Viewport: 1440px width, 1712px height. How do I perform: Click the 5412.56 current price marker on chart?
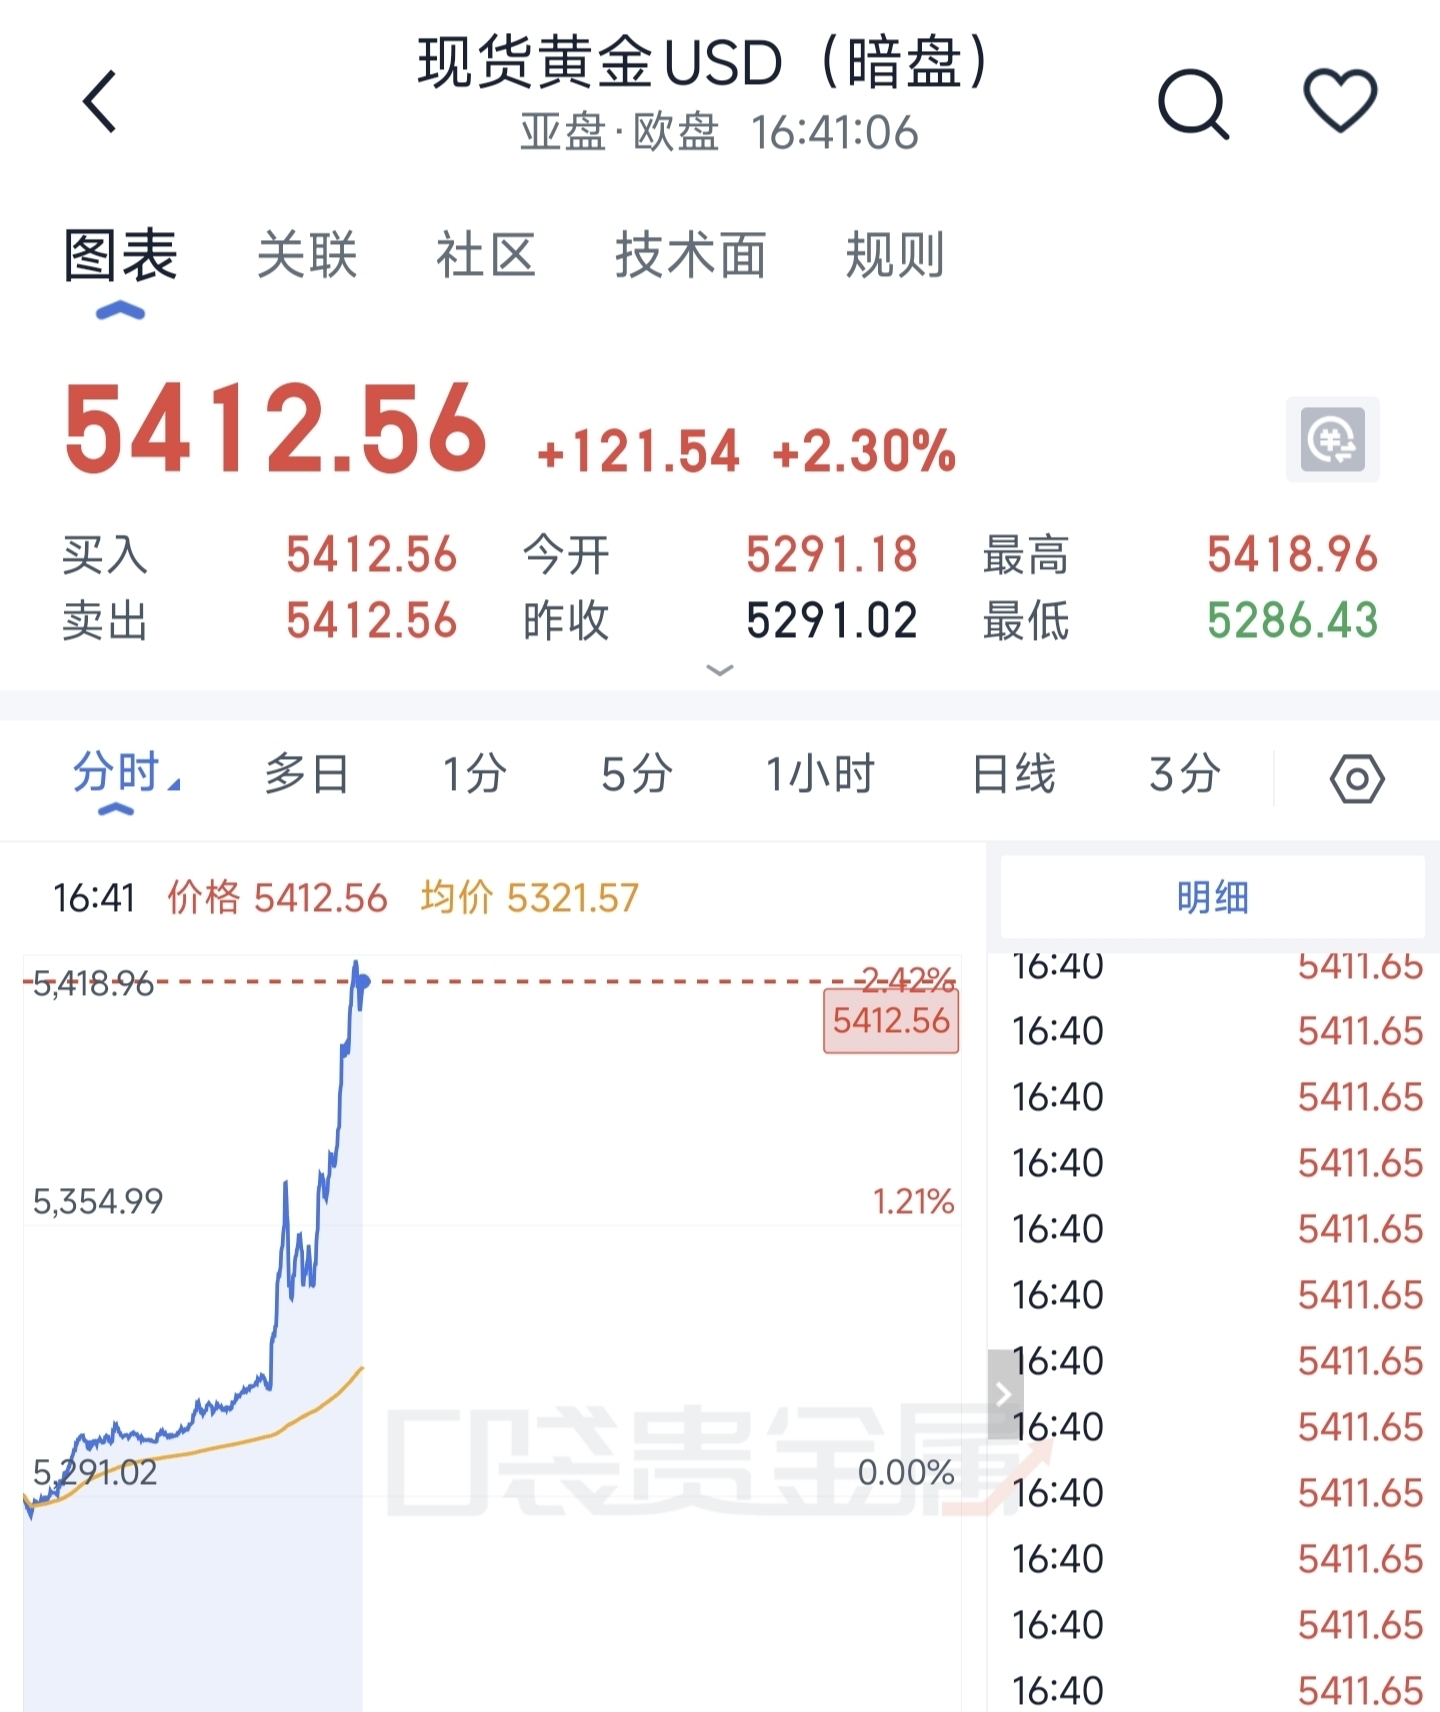click(890, 1021)
